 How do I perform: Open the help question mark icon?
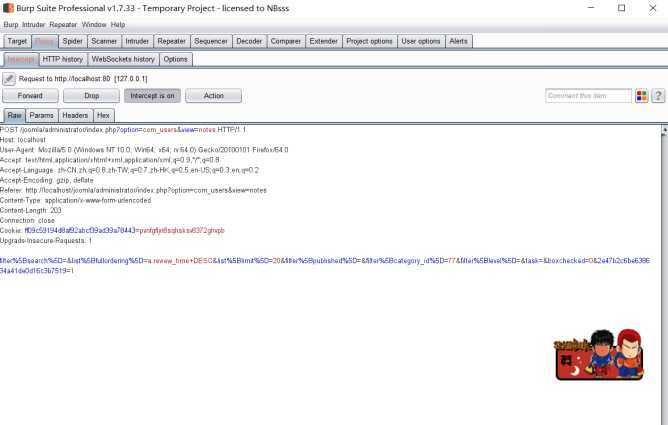pyautogui.click(x=658, y=96)
